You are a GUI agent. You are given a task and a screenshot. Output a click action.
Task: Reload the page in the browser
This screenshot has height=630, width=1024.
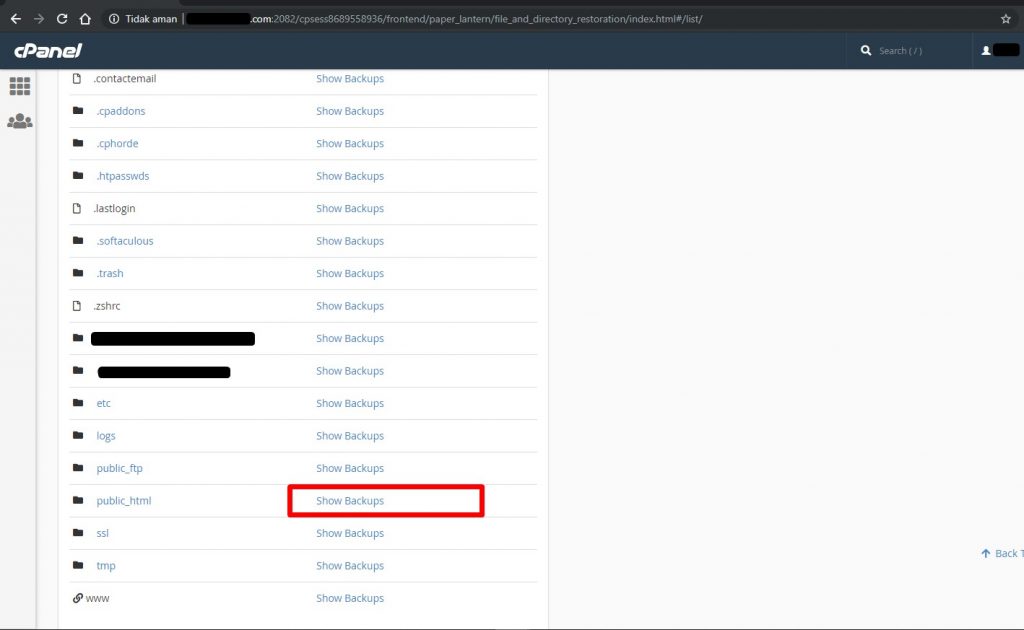(62, 19)
